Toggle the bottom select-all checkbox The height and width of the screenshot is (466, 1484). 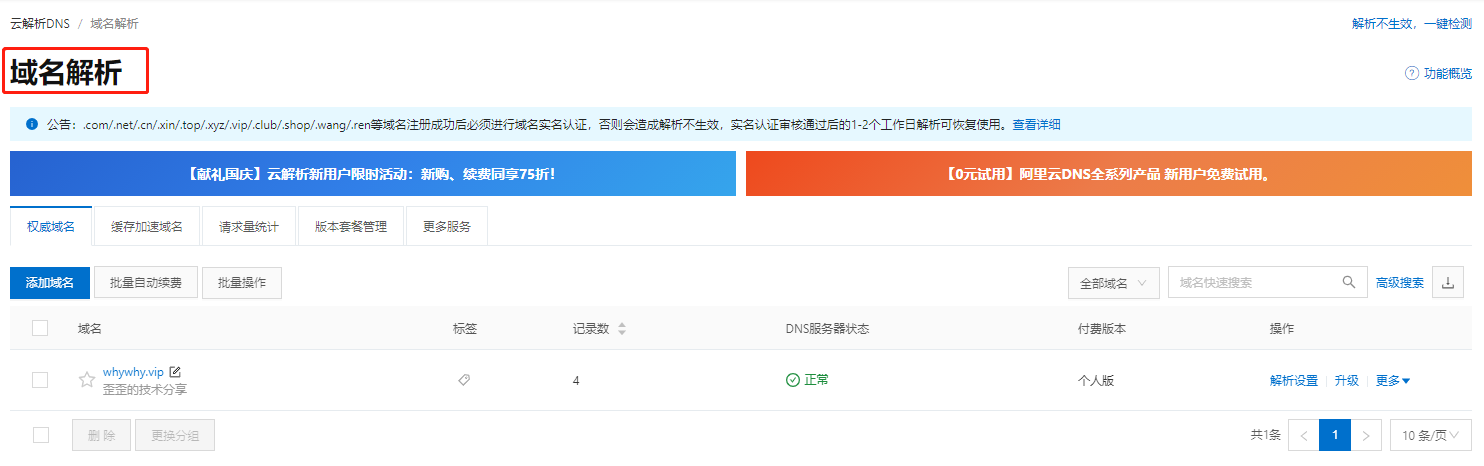40,435
